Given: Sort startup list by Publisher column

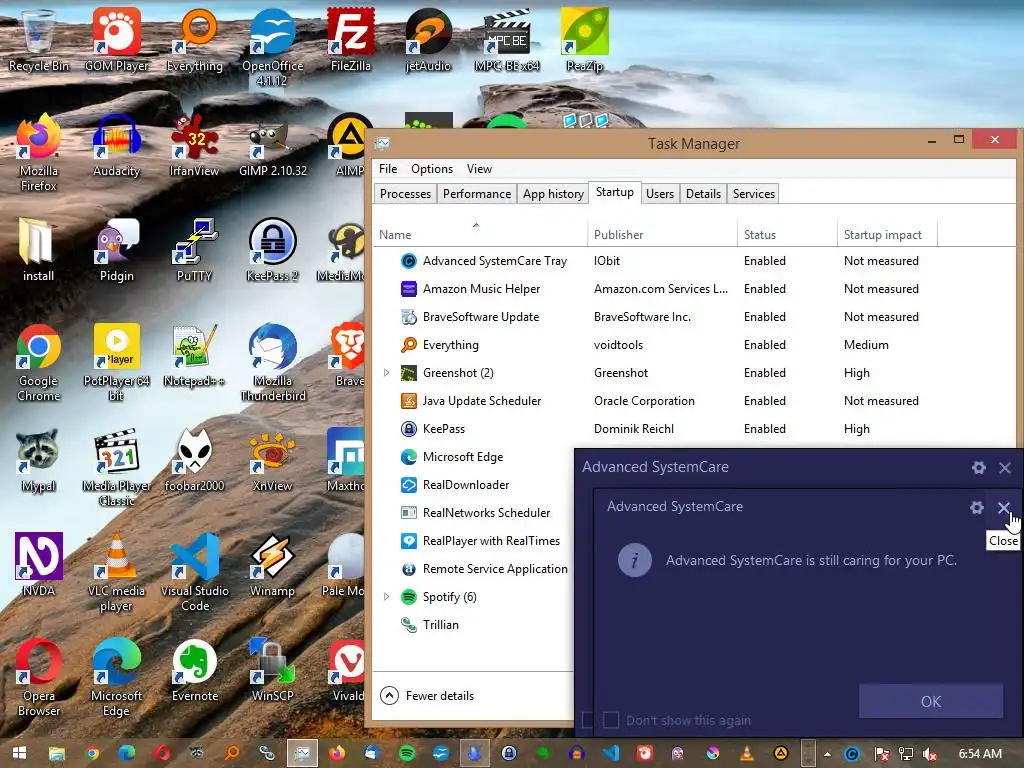Looking at the screenshot, I should click(x=662, y=234).
